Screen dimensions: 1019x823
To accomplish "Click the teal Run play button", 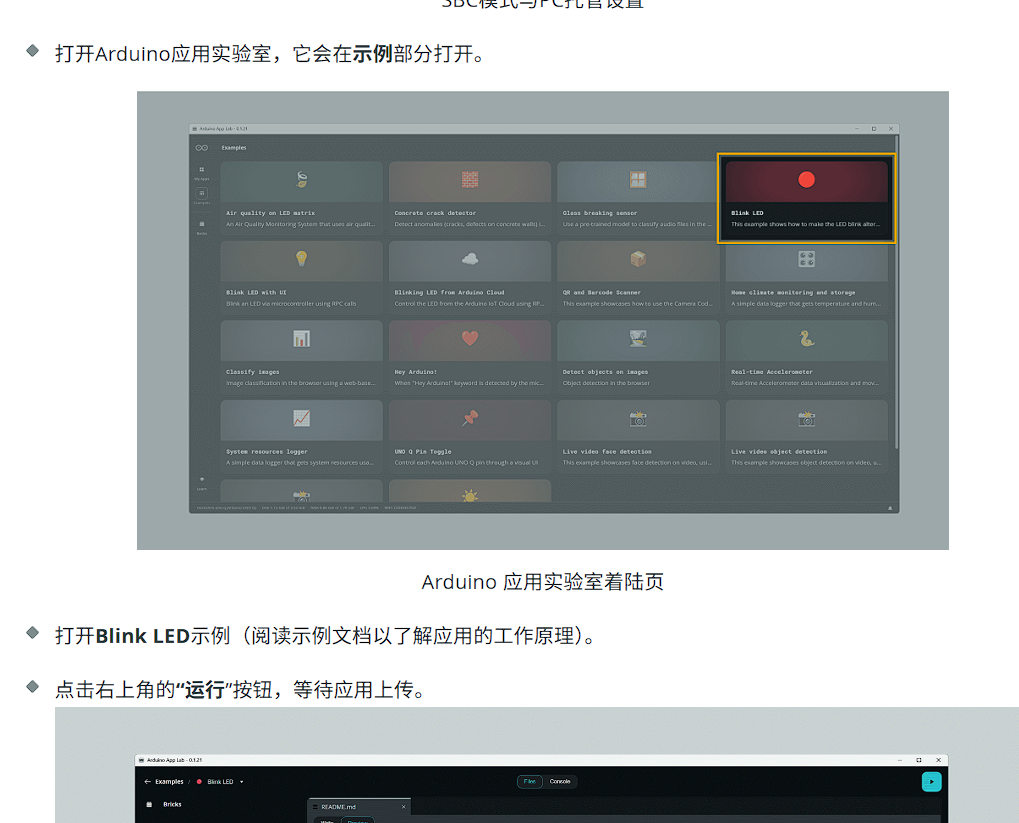I will click(931, 781).
